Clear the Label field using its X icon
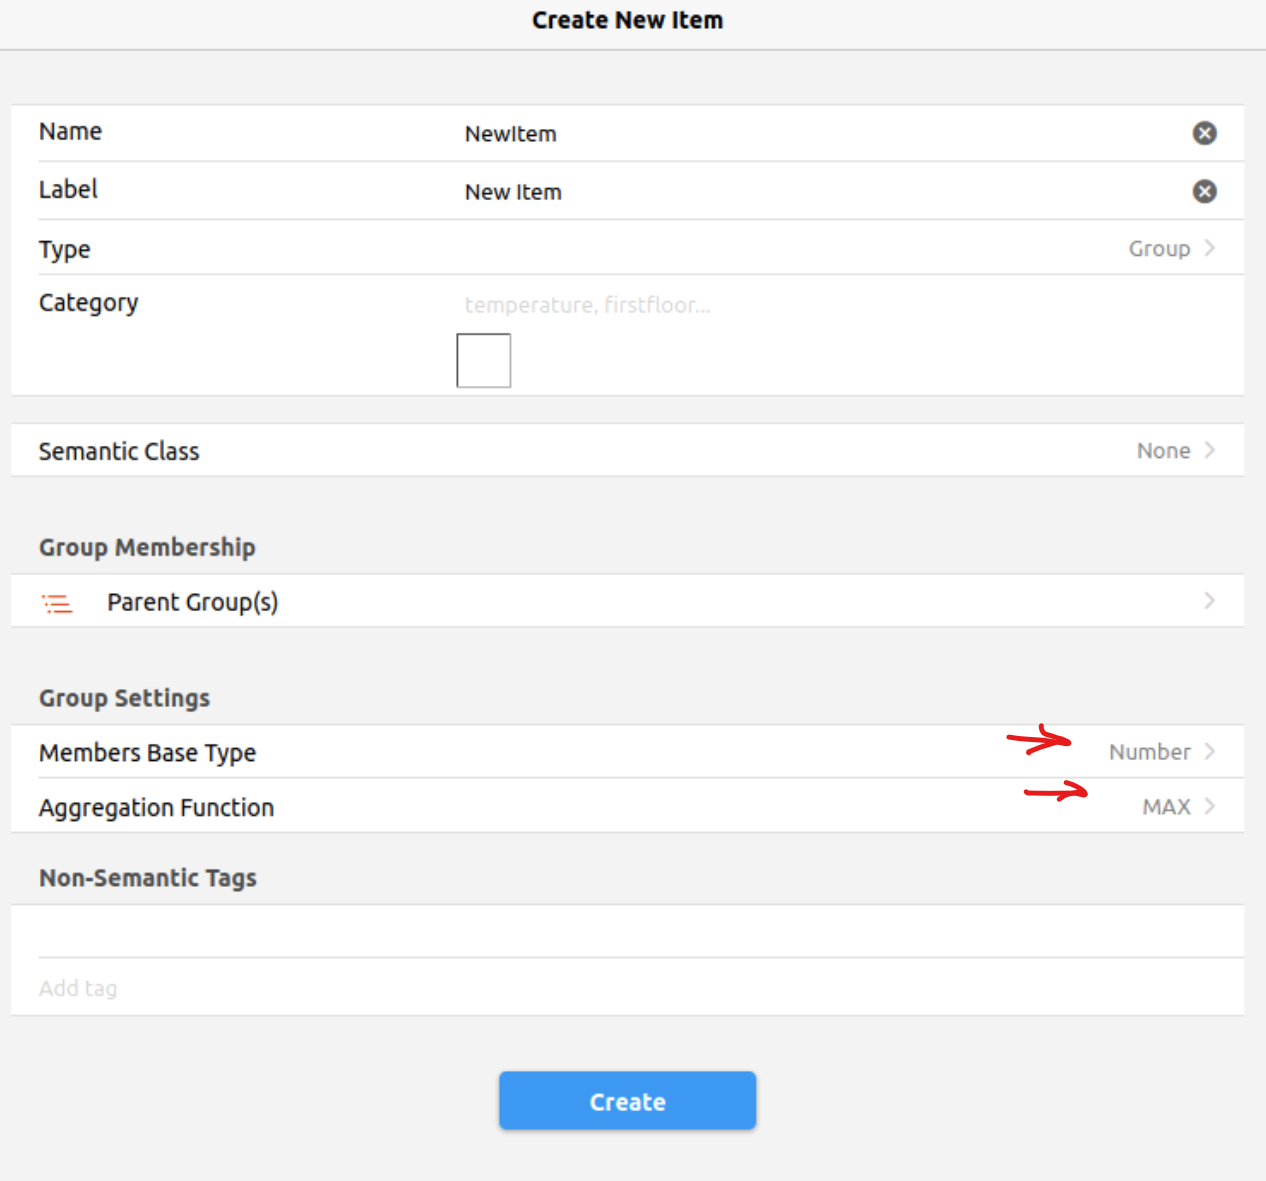1266x1181 pixels. (1204, 191)
